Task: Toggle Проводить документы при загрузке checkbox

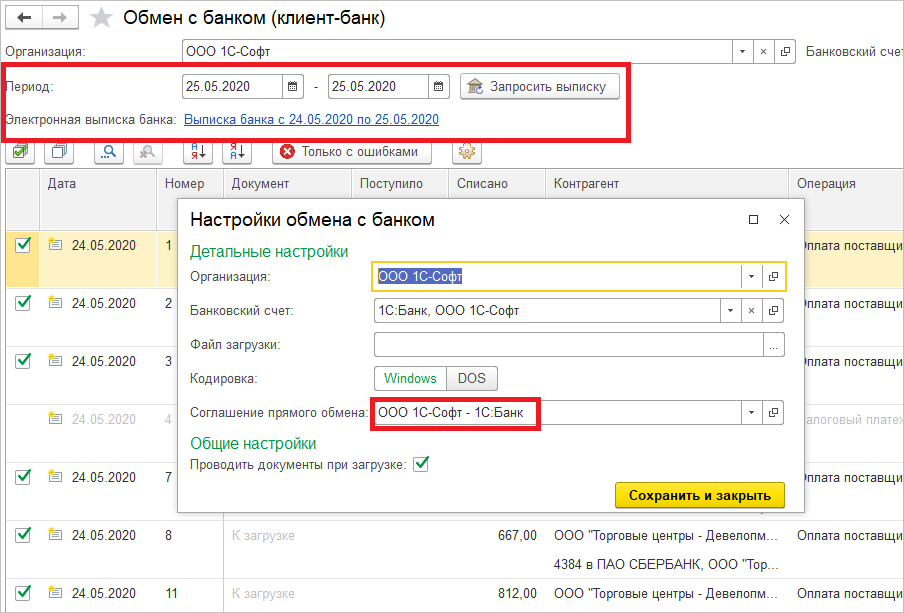Action: pyautogui.click(x=421, y=464)
